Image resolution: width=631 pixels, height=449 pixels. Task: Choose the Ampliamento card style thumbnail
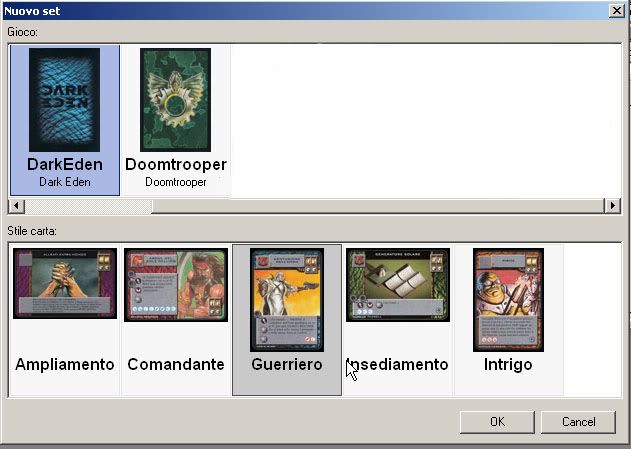pyautogui.click(x=65, y=283)
